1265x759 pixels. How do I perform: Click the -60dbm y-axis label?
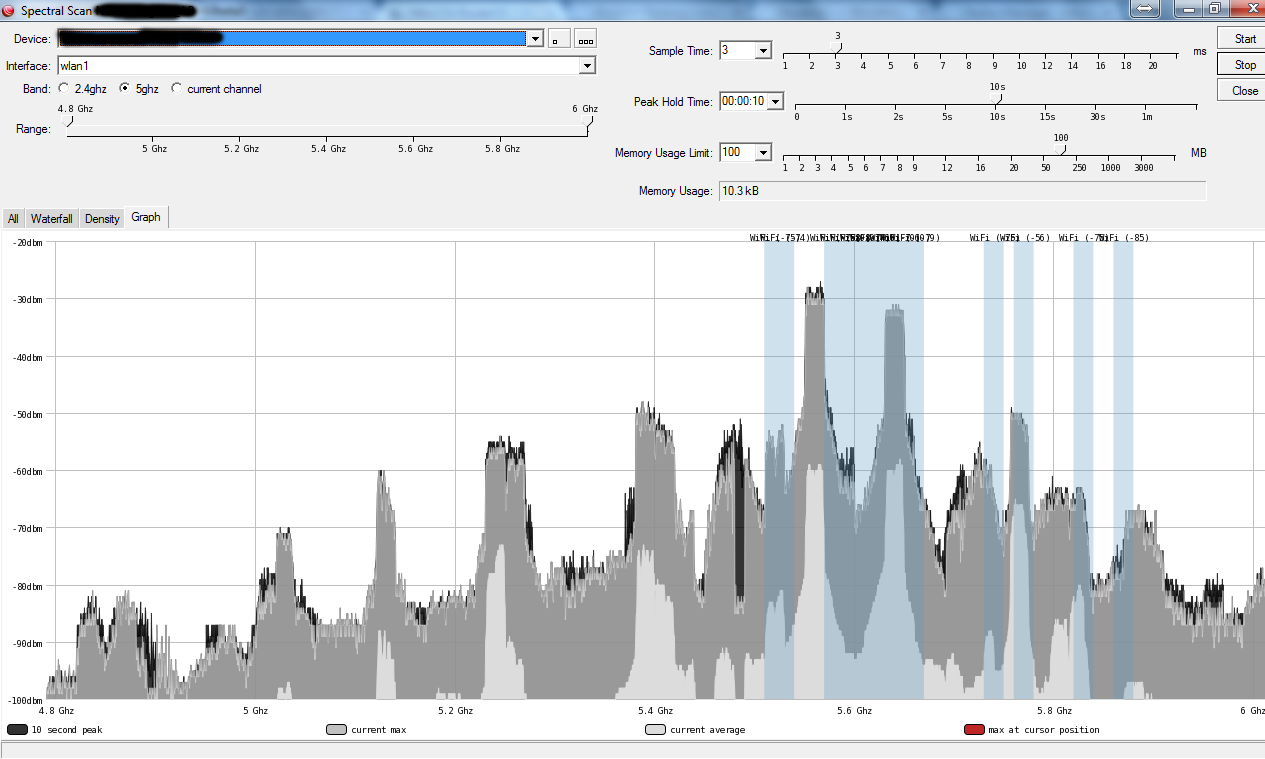[x=28, y=471]
